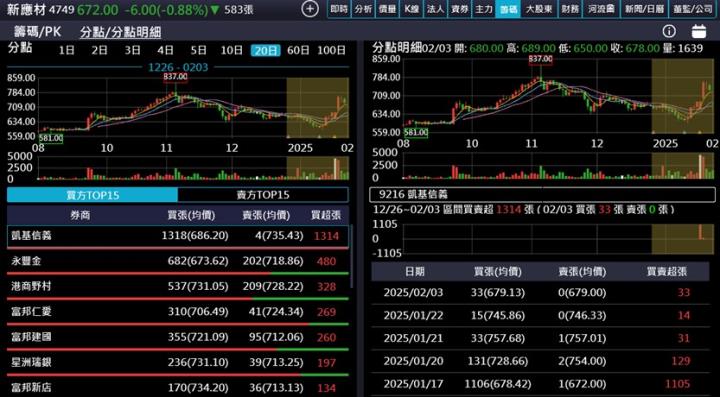Click the 券商 column header
Viewport: 720px width, 397px height.
click(80, 215)
